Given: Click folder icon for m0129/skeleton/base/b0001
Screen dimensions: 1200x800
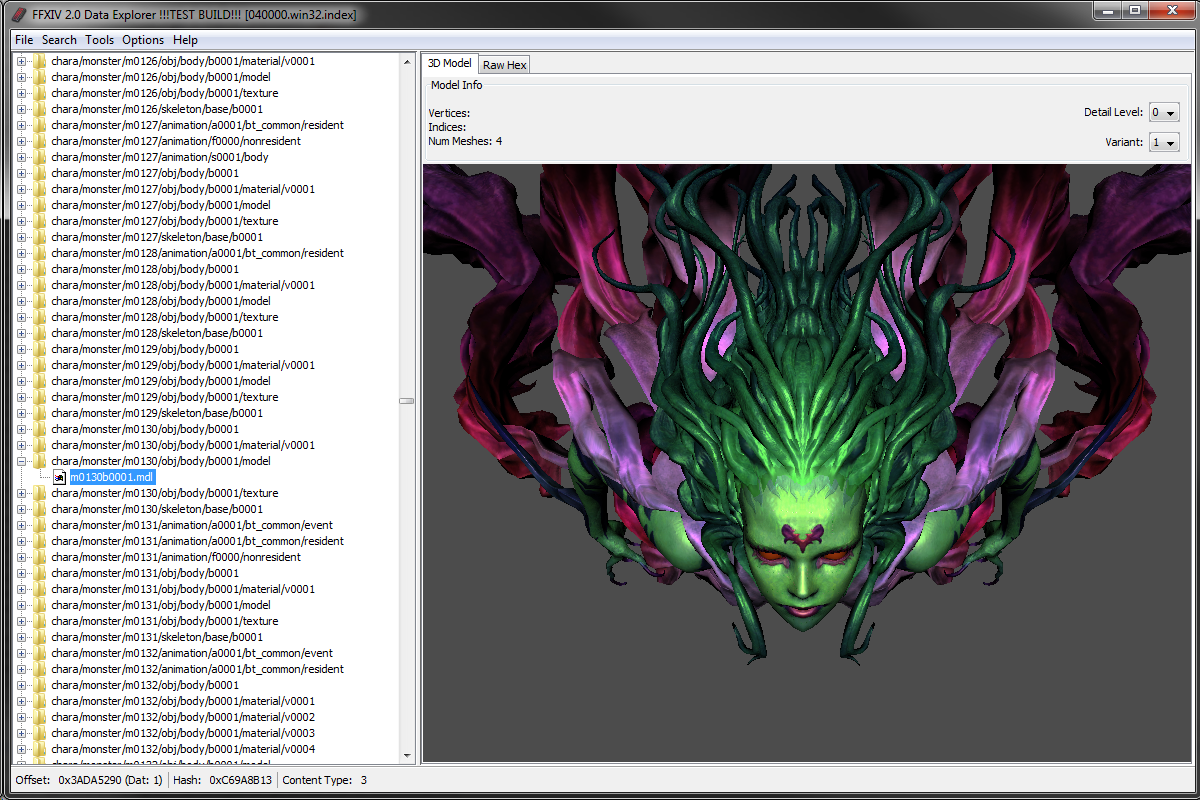Looking at the screenshot, I should tap(40, 413).
